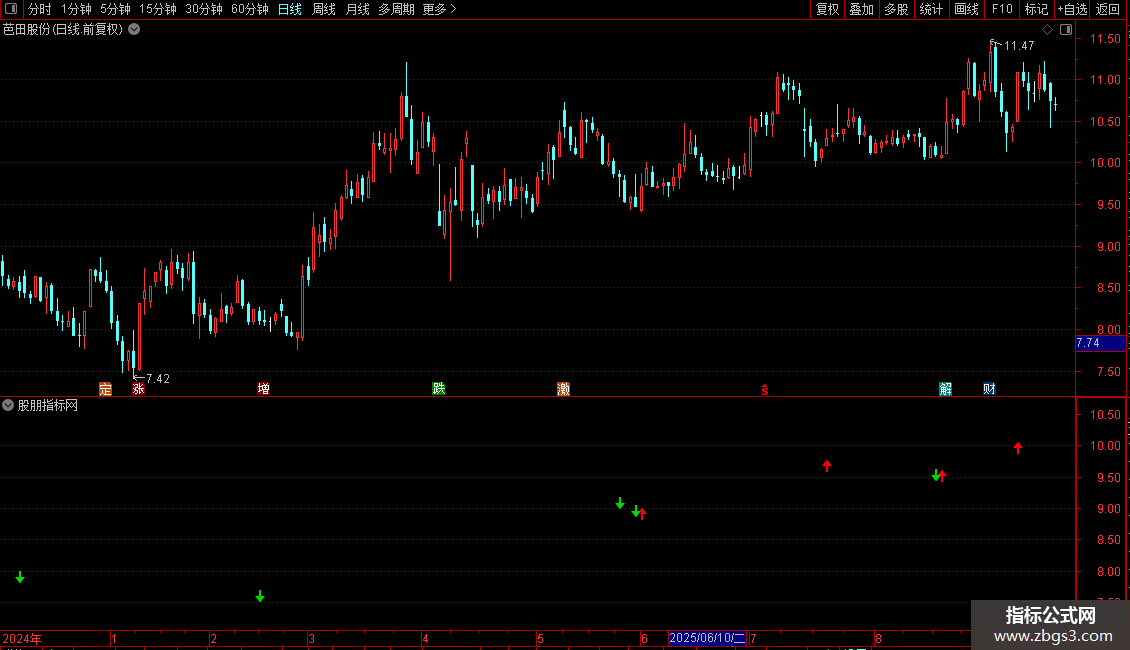Click month marker 8 on the time axis
This screenshot has width=1130, height=650.
point(878,638)
